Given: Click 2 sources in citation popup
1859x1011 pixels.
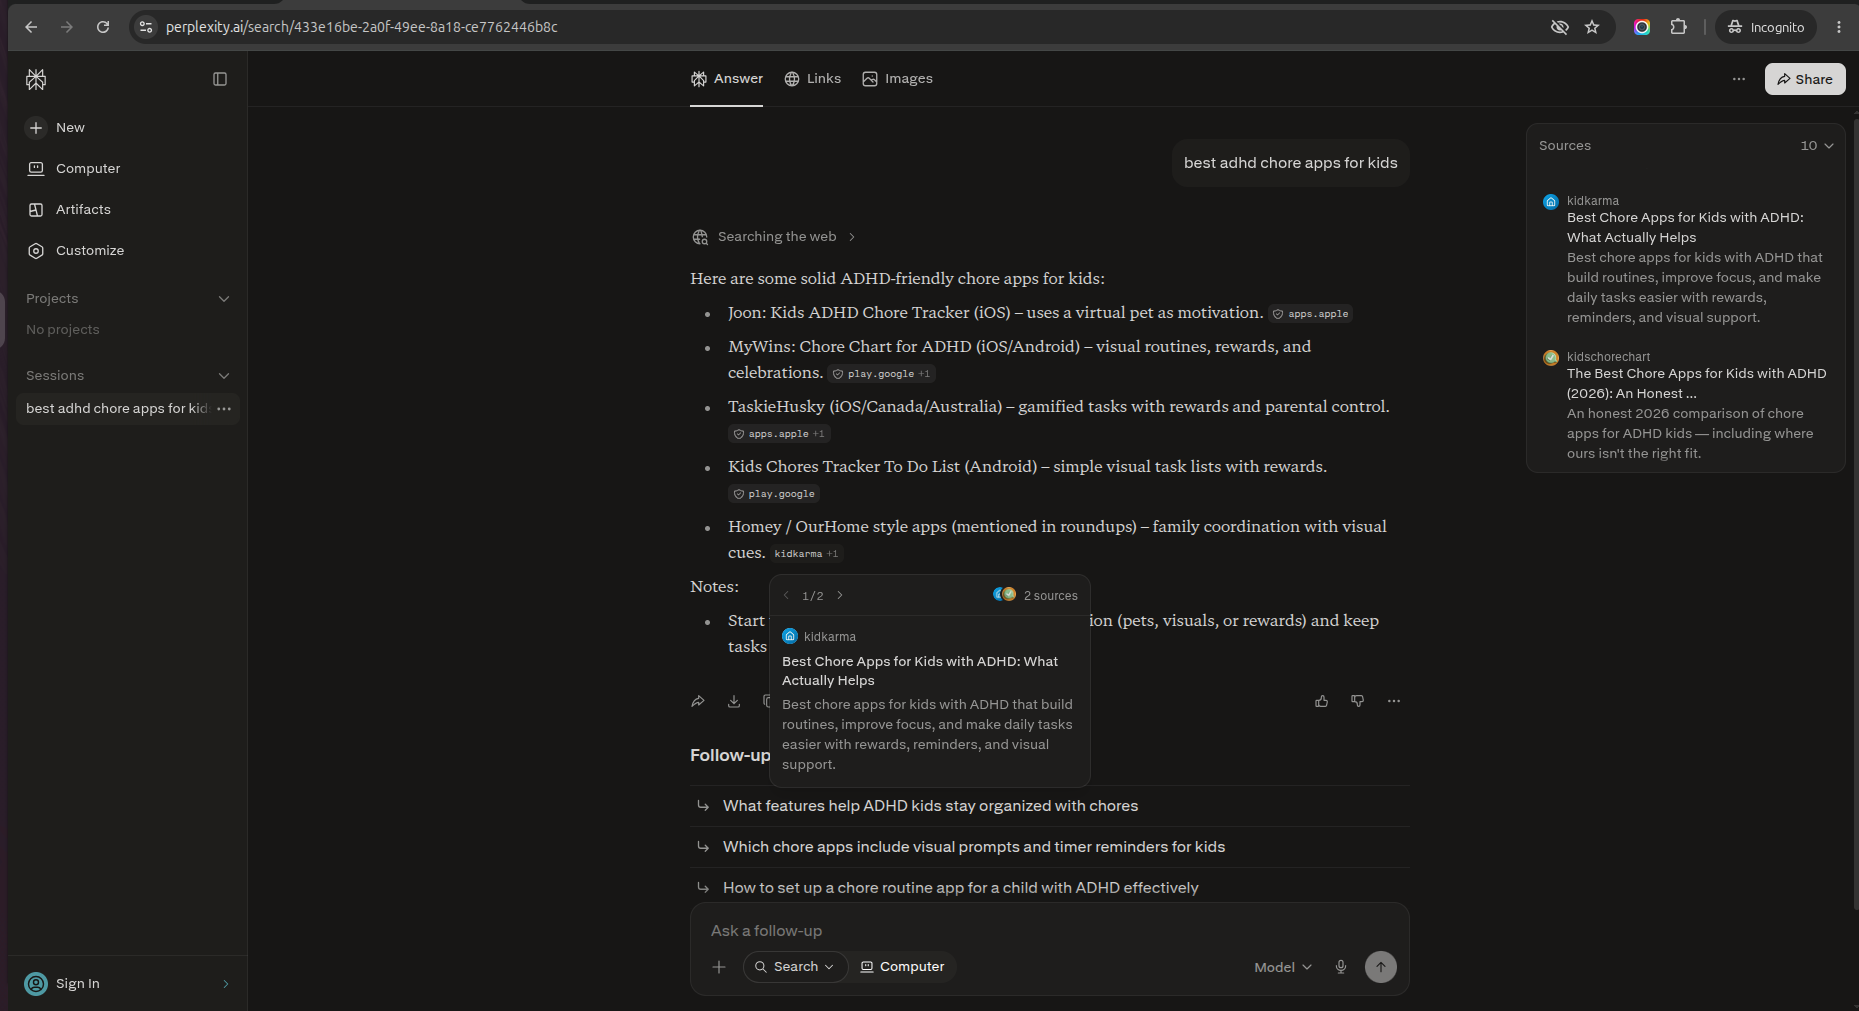Looking at the screenshot, I should [x=1036, y=596].
